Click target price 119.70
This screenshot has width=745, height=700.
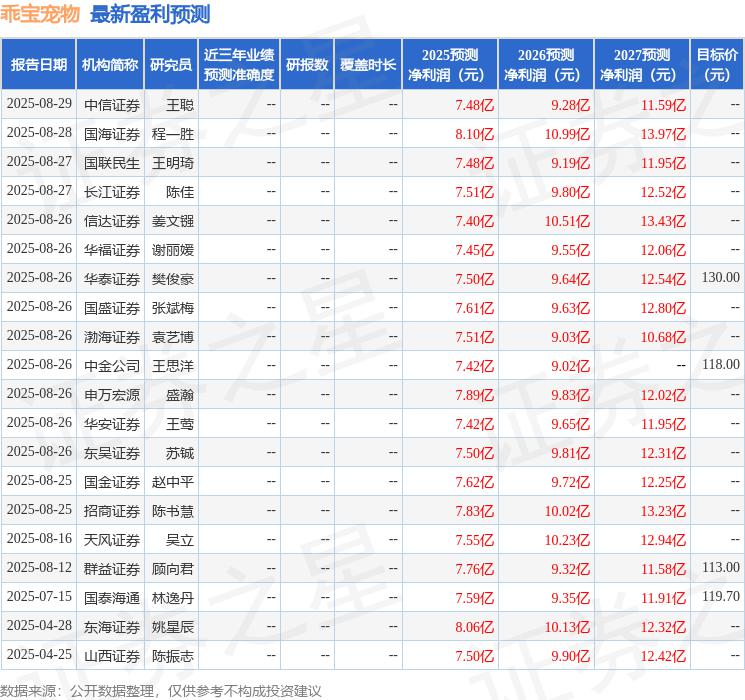[721, 596]
